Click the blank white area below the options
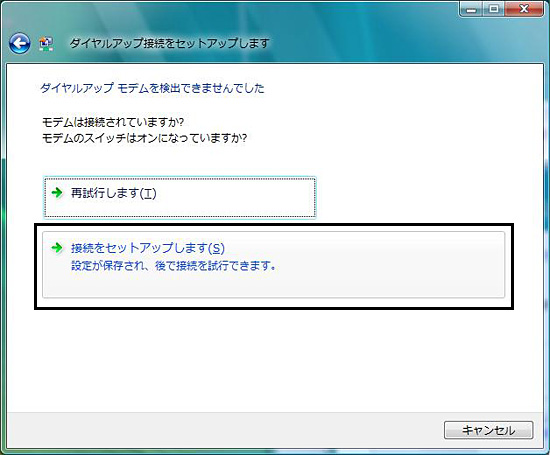Image resolution: width=550 pixels, height=455 pixels. click(x=274, y=358)
